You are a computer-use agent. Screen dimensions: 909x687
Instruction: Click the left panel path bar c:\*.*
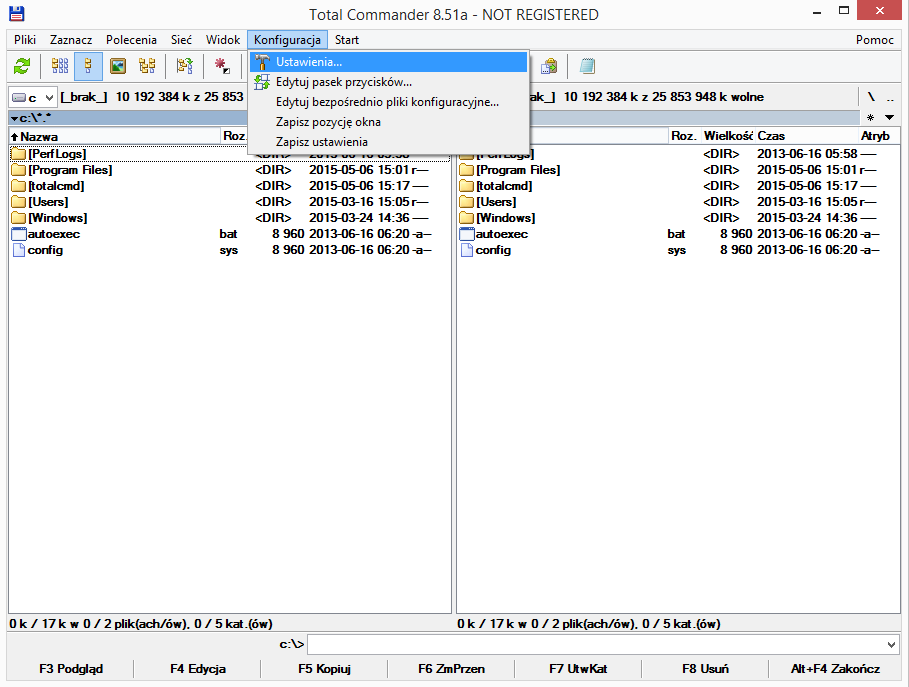click(x=128, y=118)
